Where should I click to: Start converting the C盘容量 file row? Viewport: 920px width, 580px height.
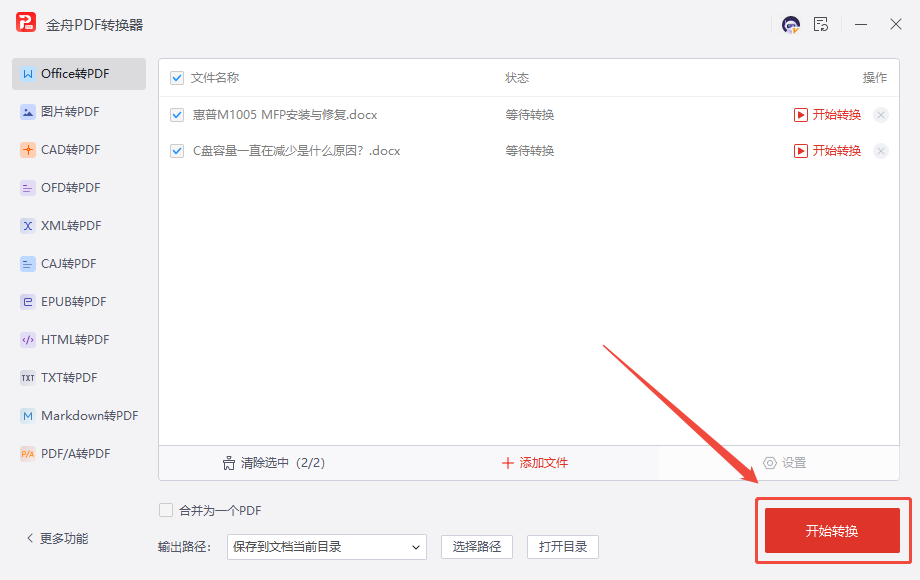pyautogui.click(x=827, y=151)
